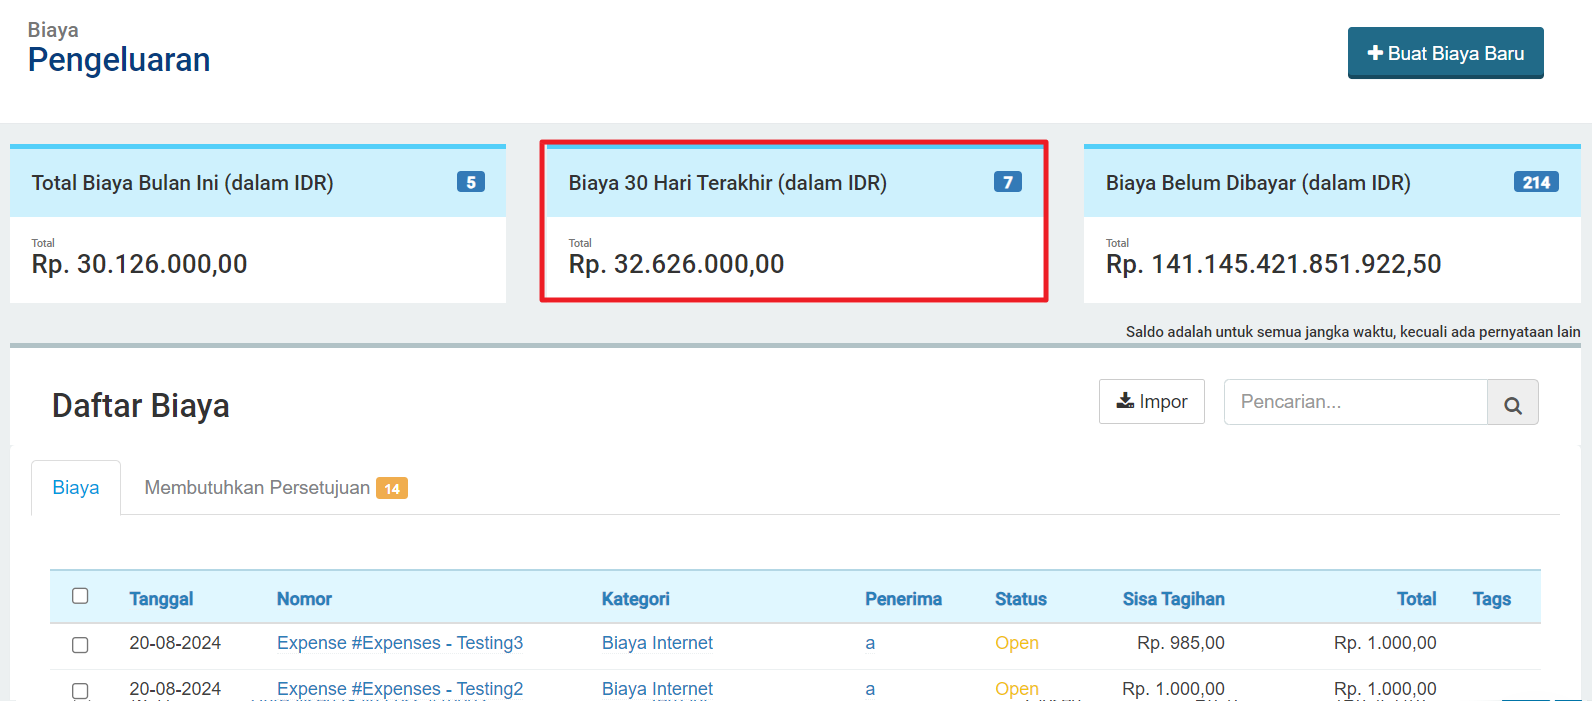
Task: Check the box for the Testing2 expense row
Action: (x=80, y=691)
